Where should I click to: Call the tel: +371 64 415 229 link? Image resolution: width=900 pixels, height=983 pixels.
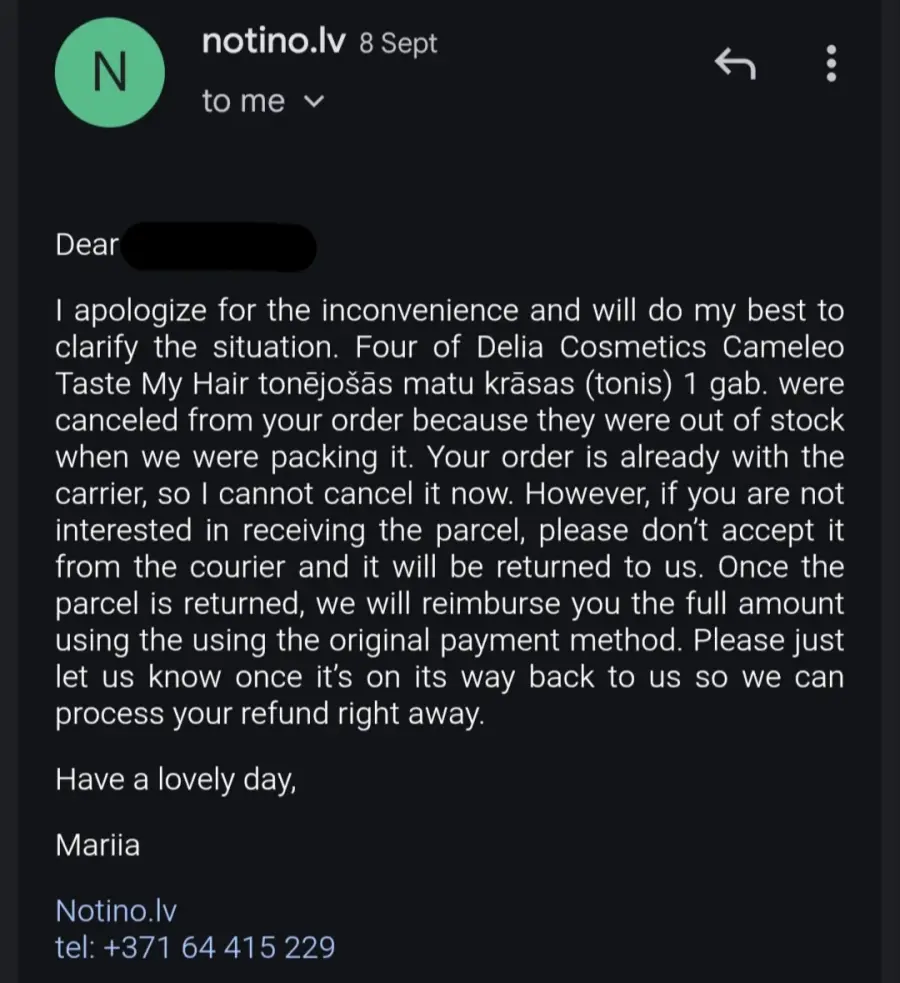pyautogui.click(x=195, y=947)
